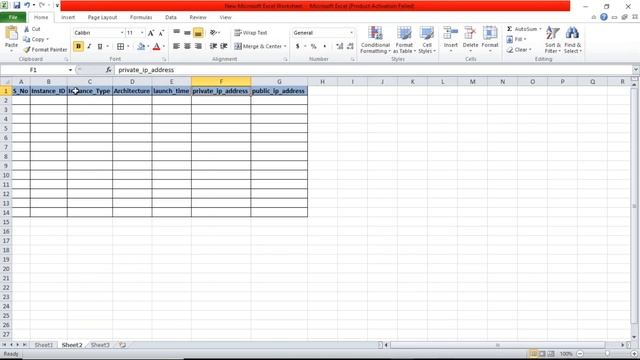Click the Bottom Align icon
This screenshot has width=640, height=360.
pyautogui.click(x=198, y=33)
